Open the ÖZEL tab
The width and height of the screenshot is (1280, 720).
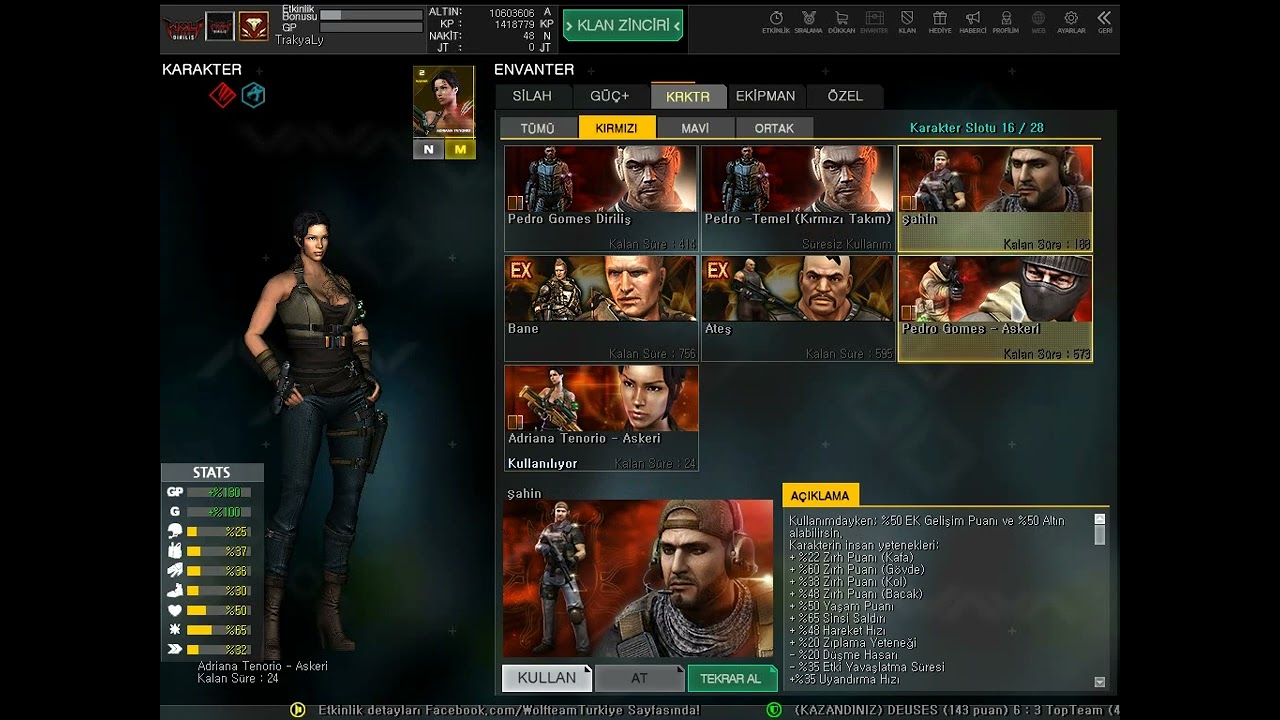[x=845, y=96]
